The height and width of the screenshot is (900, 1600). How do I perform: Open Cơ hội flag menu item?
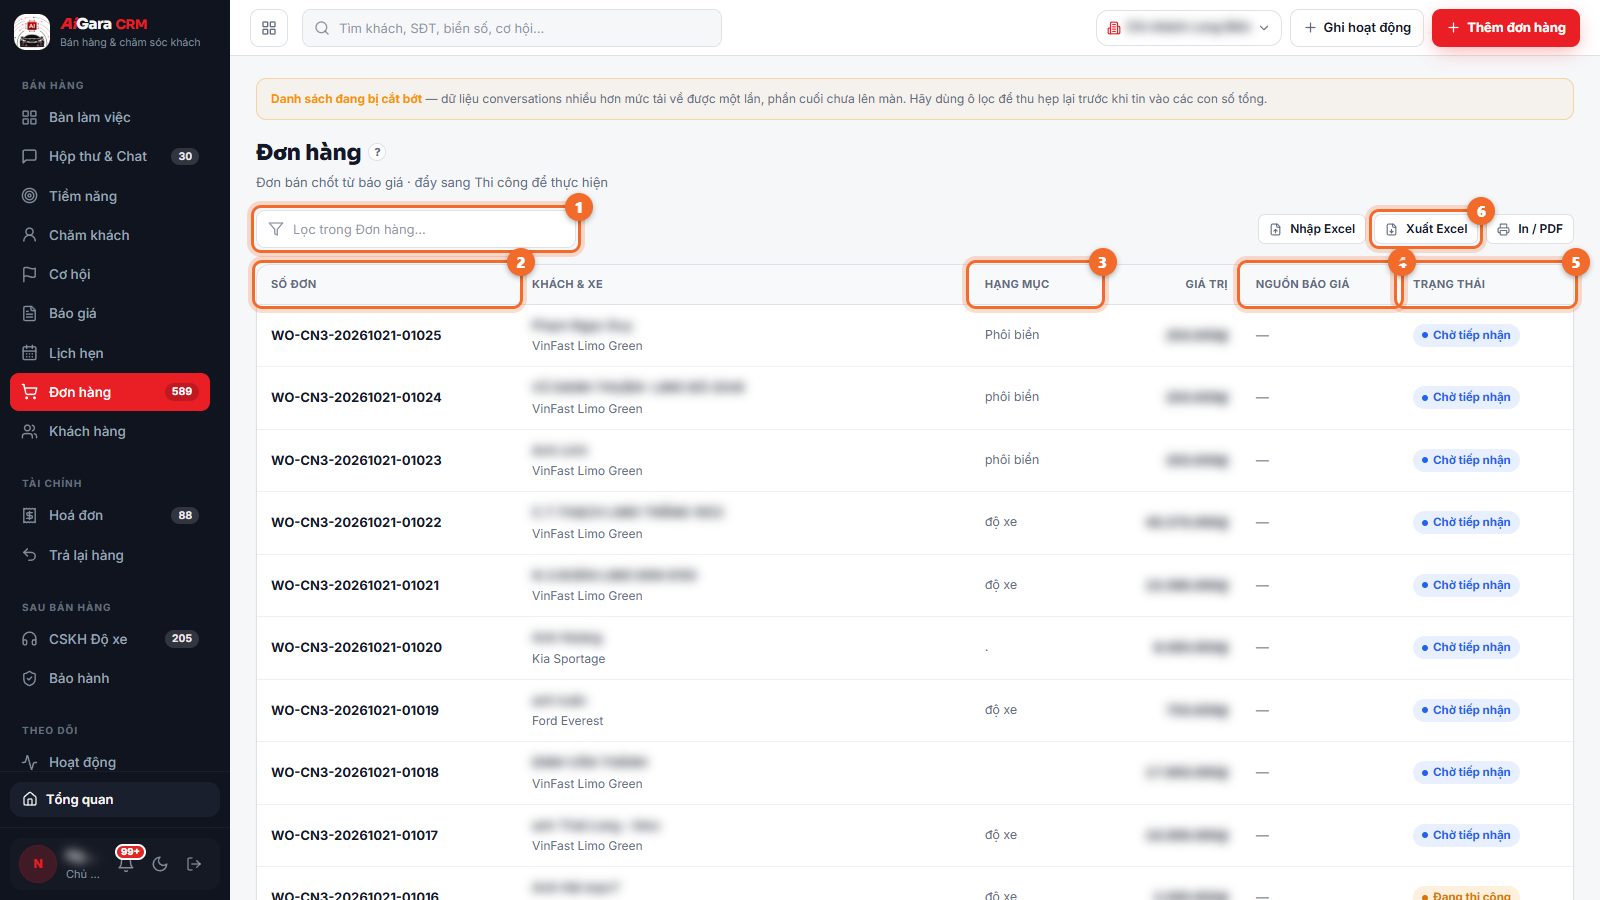coord(110,274)
